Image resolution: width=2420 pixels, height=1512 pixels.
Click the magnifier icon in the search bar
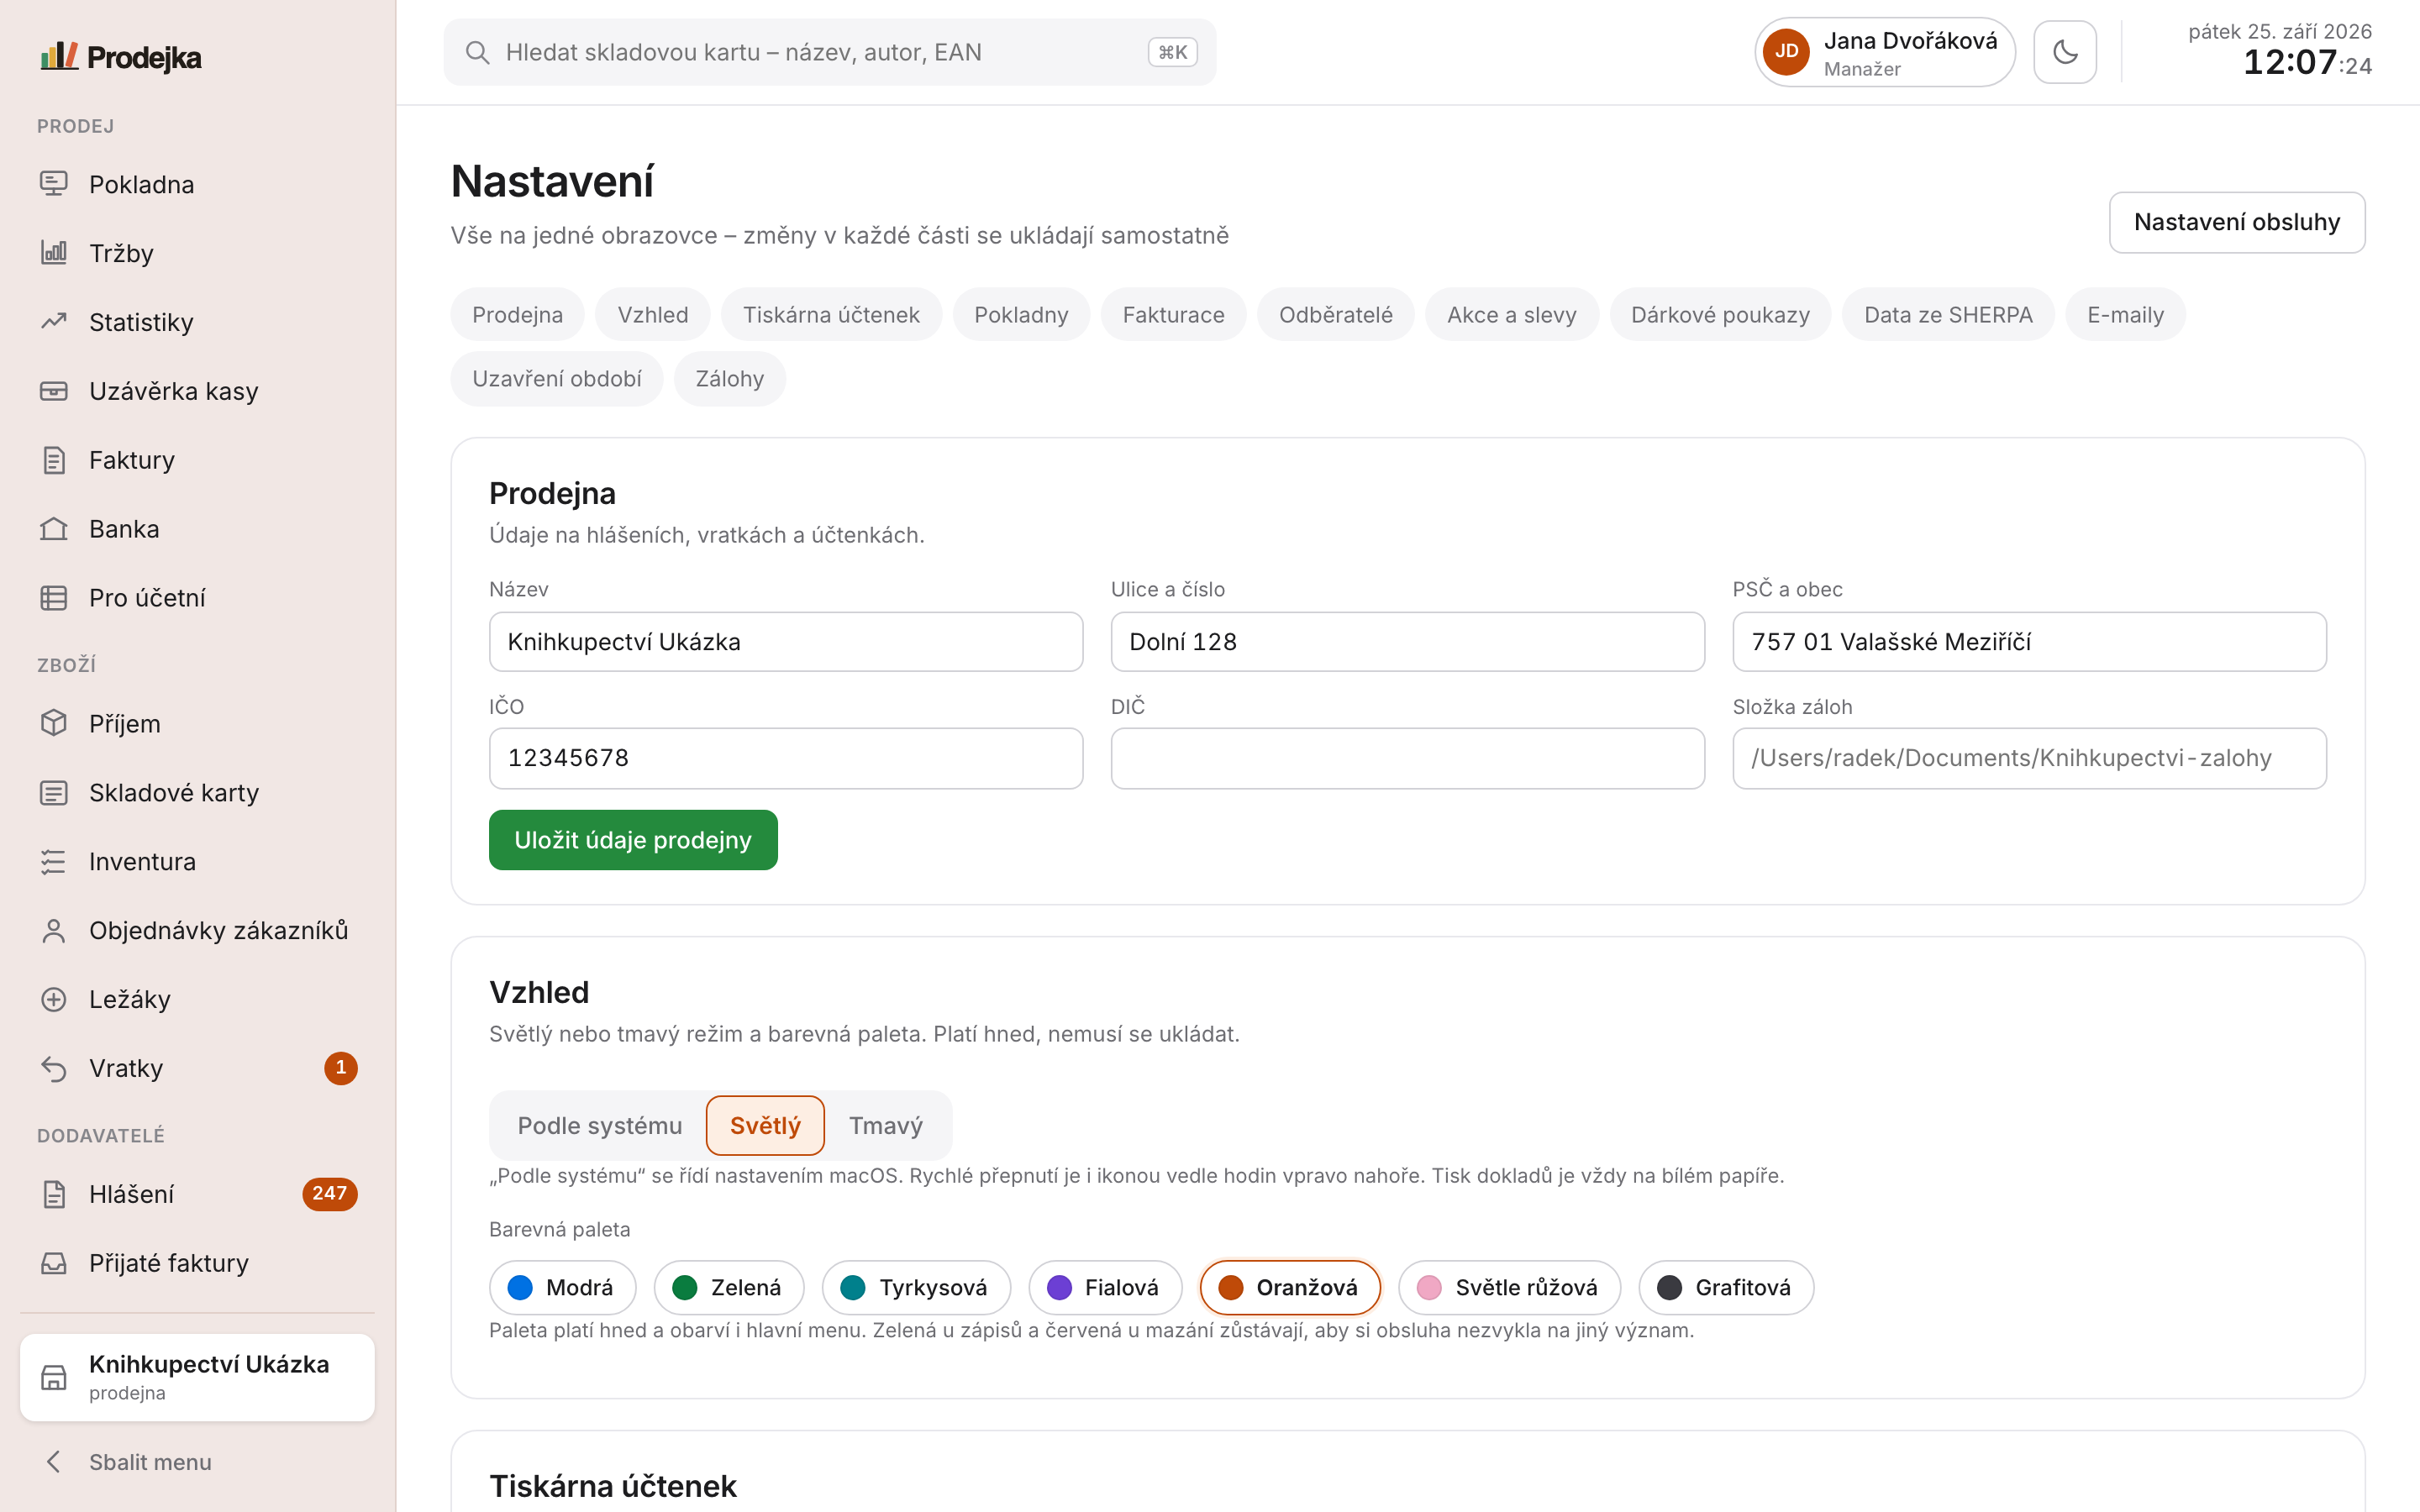point(477,52)
